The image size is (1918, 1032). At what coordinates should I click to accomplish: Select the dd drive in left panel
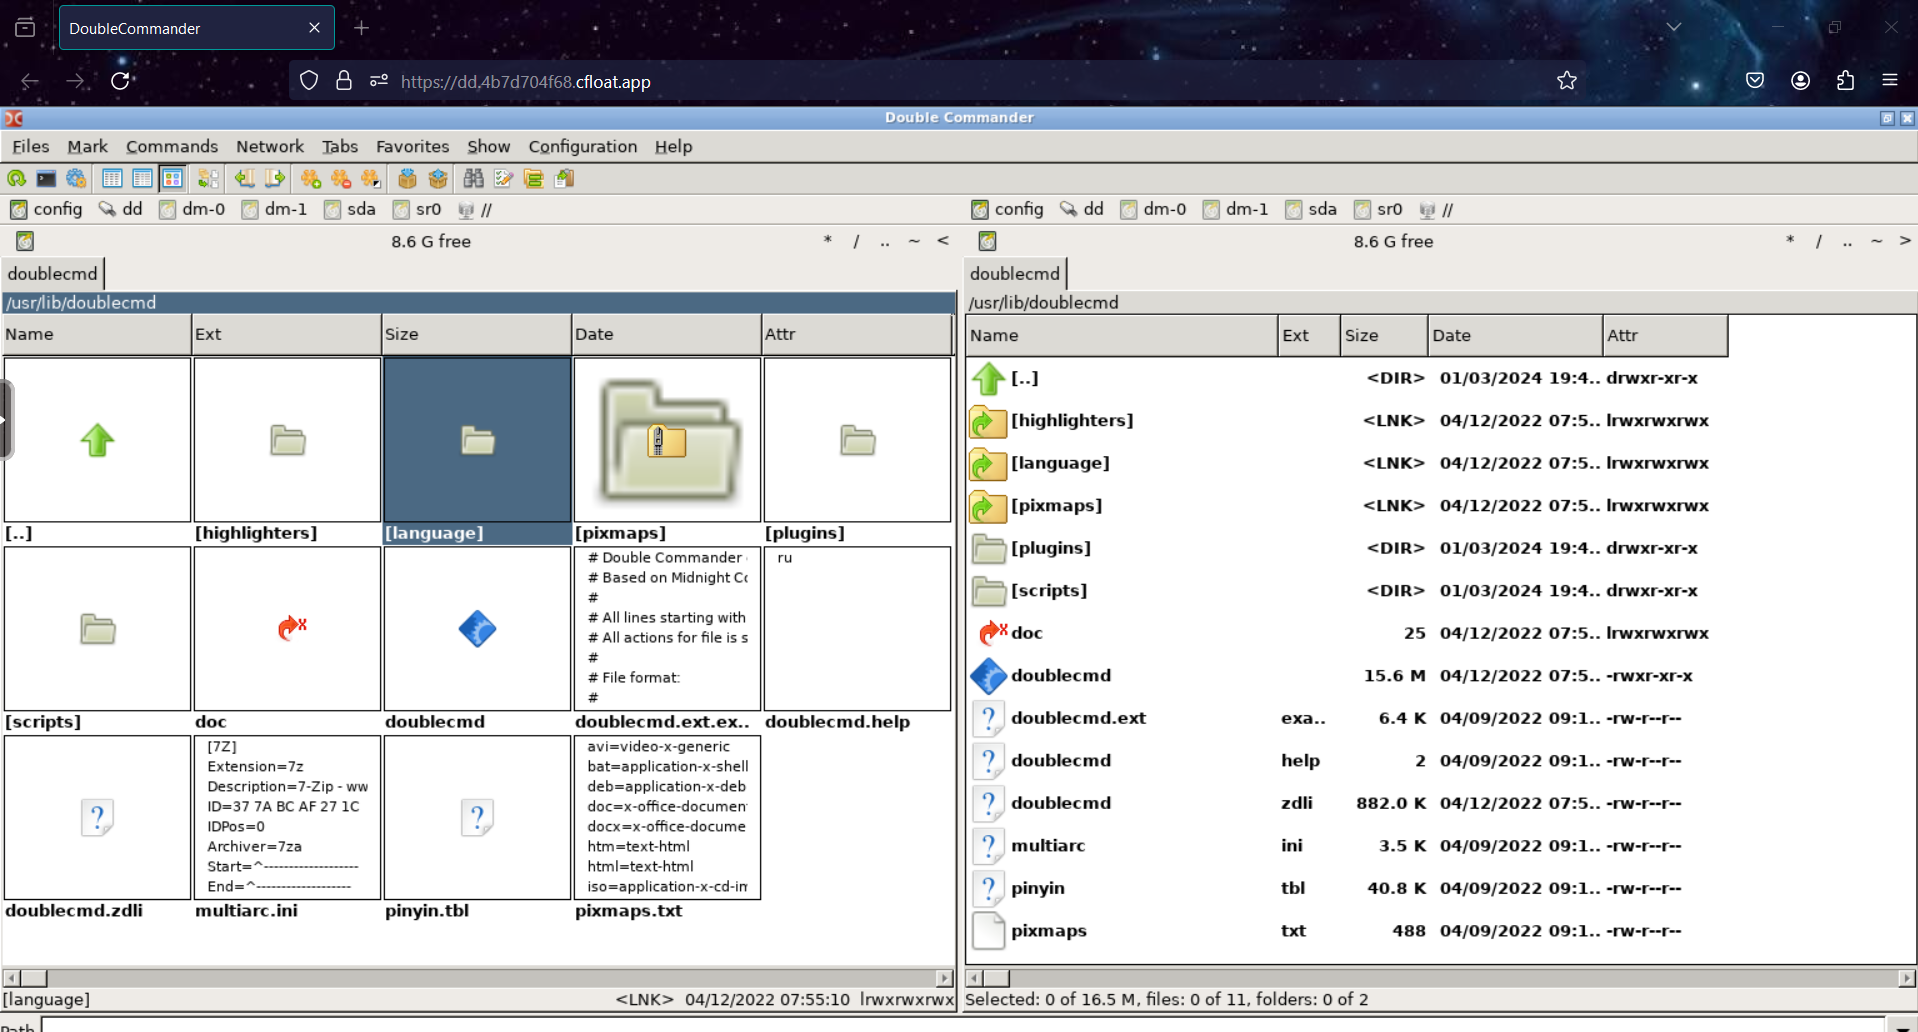(121, 209)
